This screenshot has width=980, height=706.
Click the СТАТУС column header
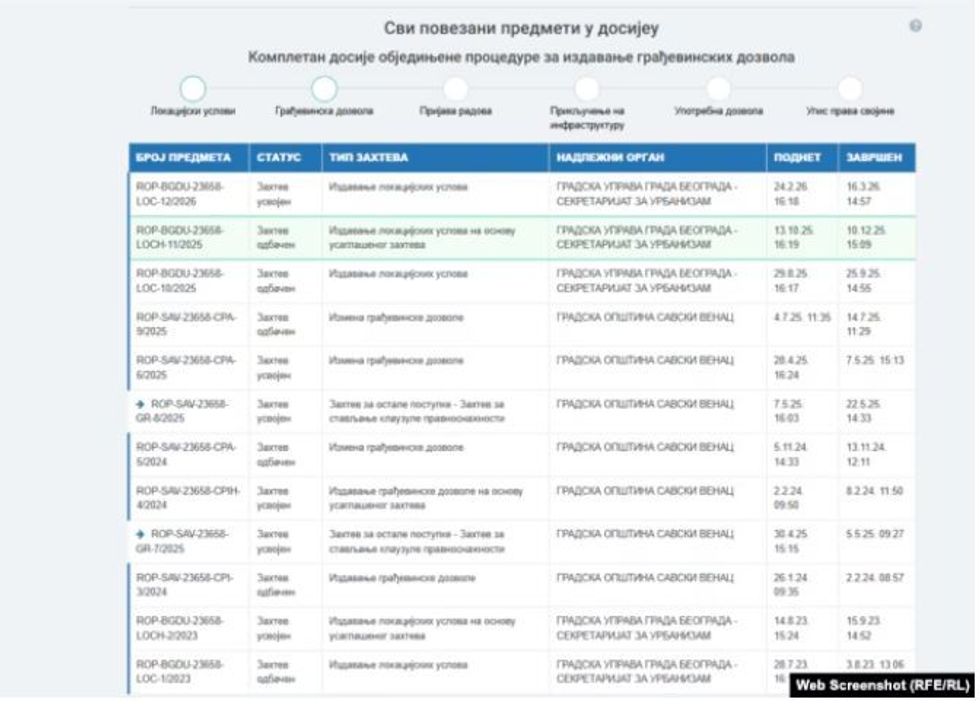click(278, 158)
